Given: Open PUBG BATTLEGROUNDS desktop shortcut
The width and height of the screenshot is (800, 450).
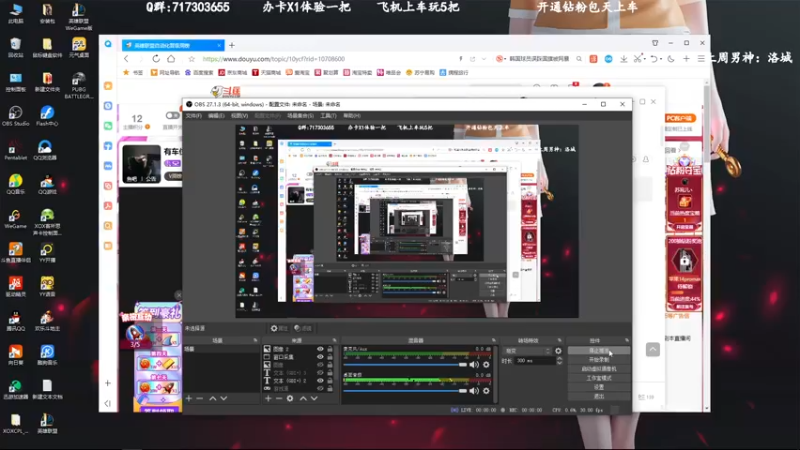Looking at the screenshot, I should point(79,85).
